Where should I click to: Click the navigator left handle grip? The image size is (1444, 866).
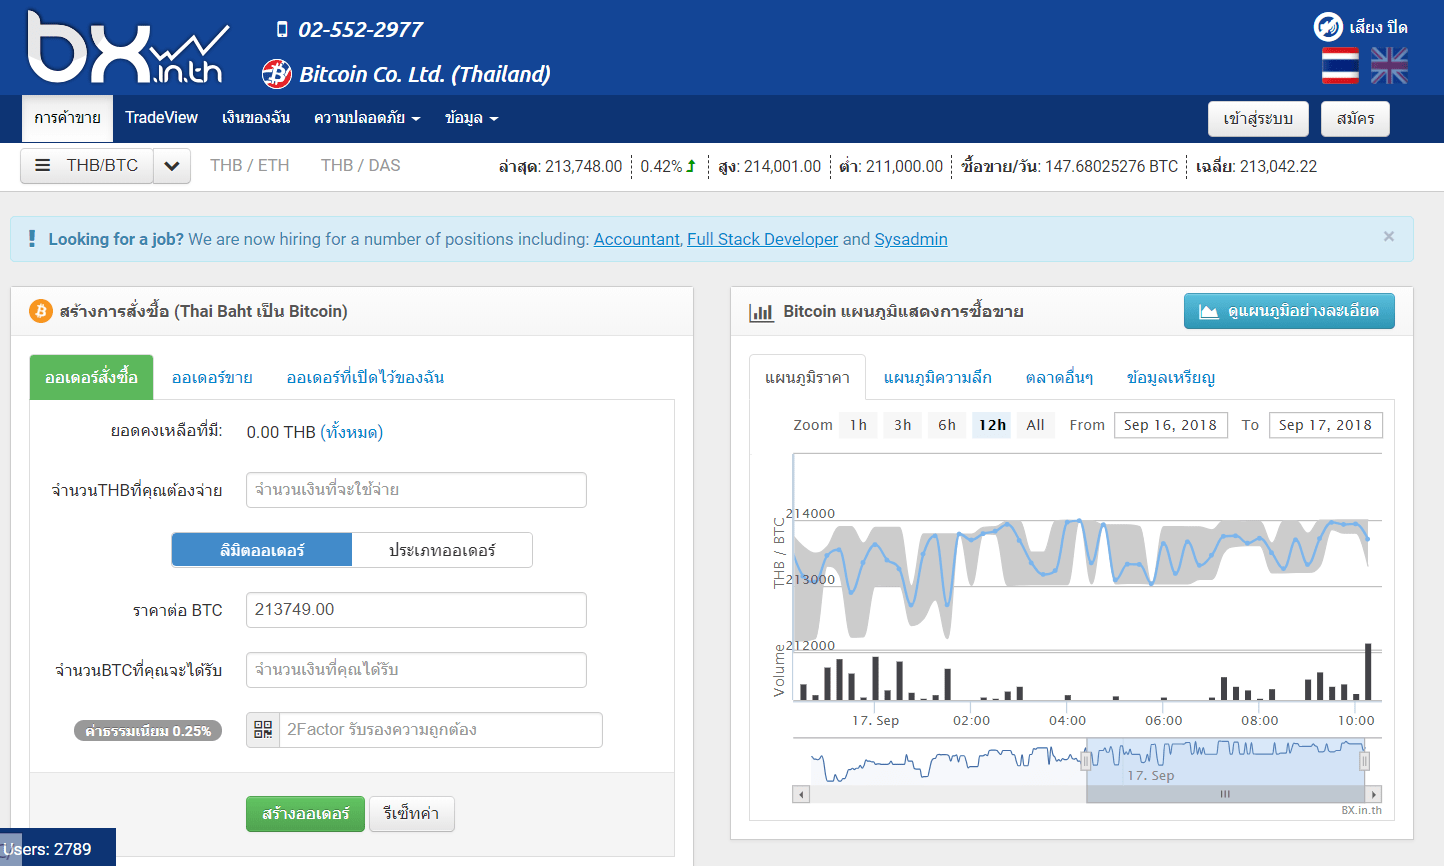tap(1086, 762)
